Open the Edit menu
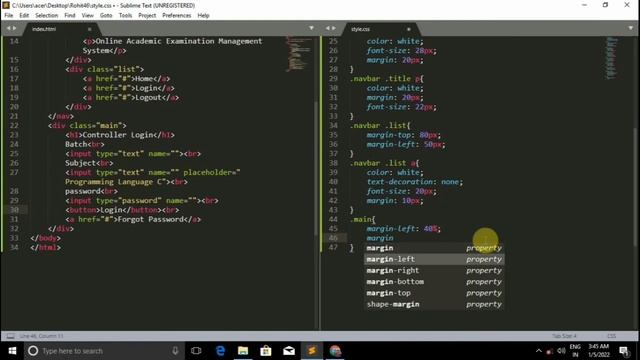 24,16
